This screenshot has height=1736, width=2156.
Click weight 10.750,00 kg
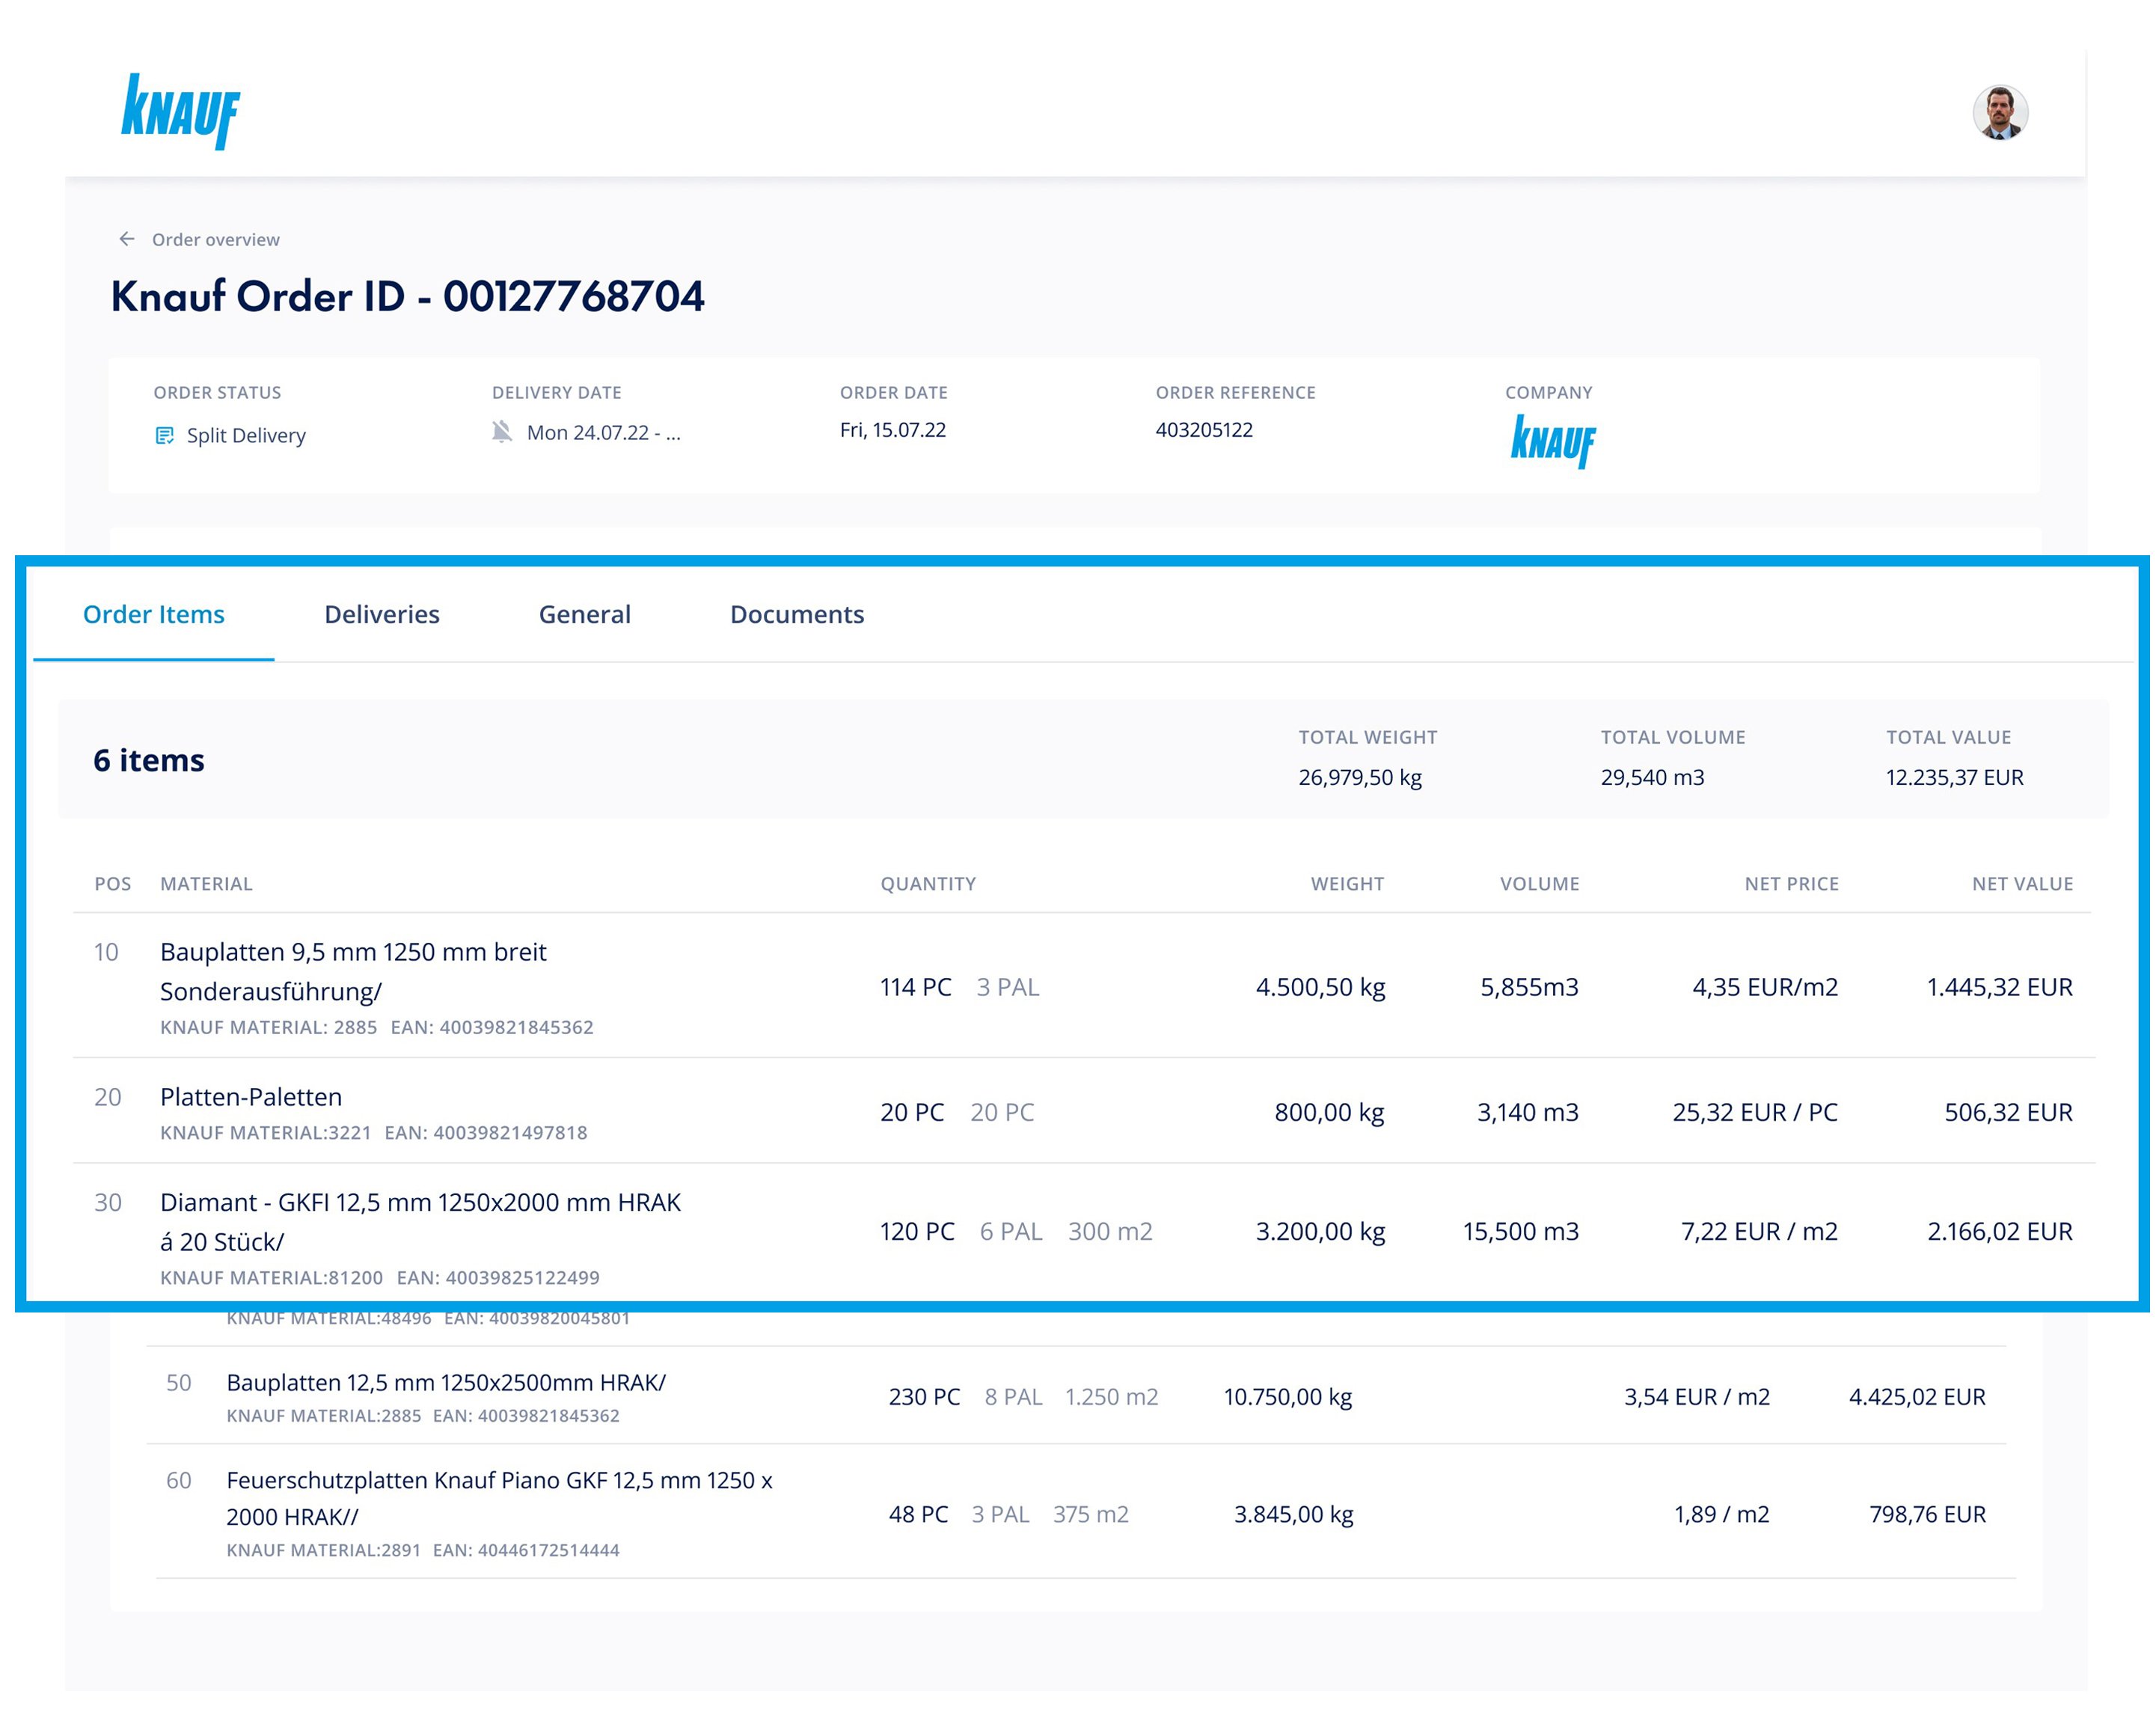[x=1287, y=1397]
